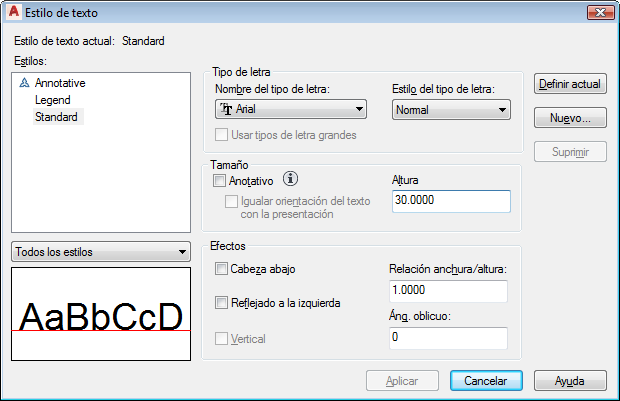
Task: Select the Annotative style in Estilos list
Action: (60, 83)
